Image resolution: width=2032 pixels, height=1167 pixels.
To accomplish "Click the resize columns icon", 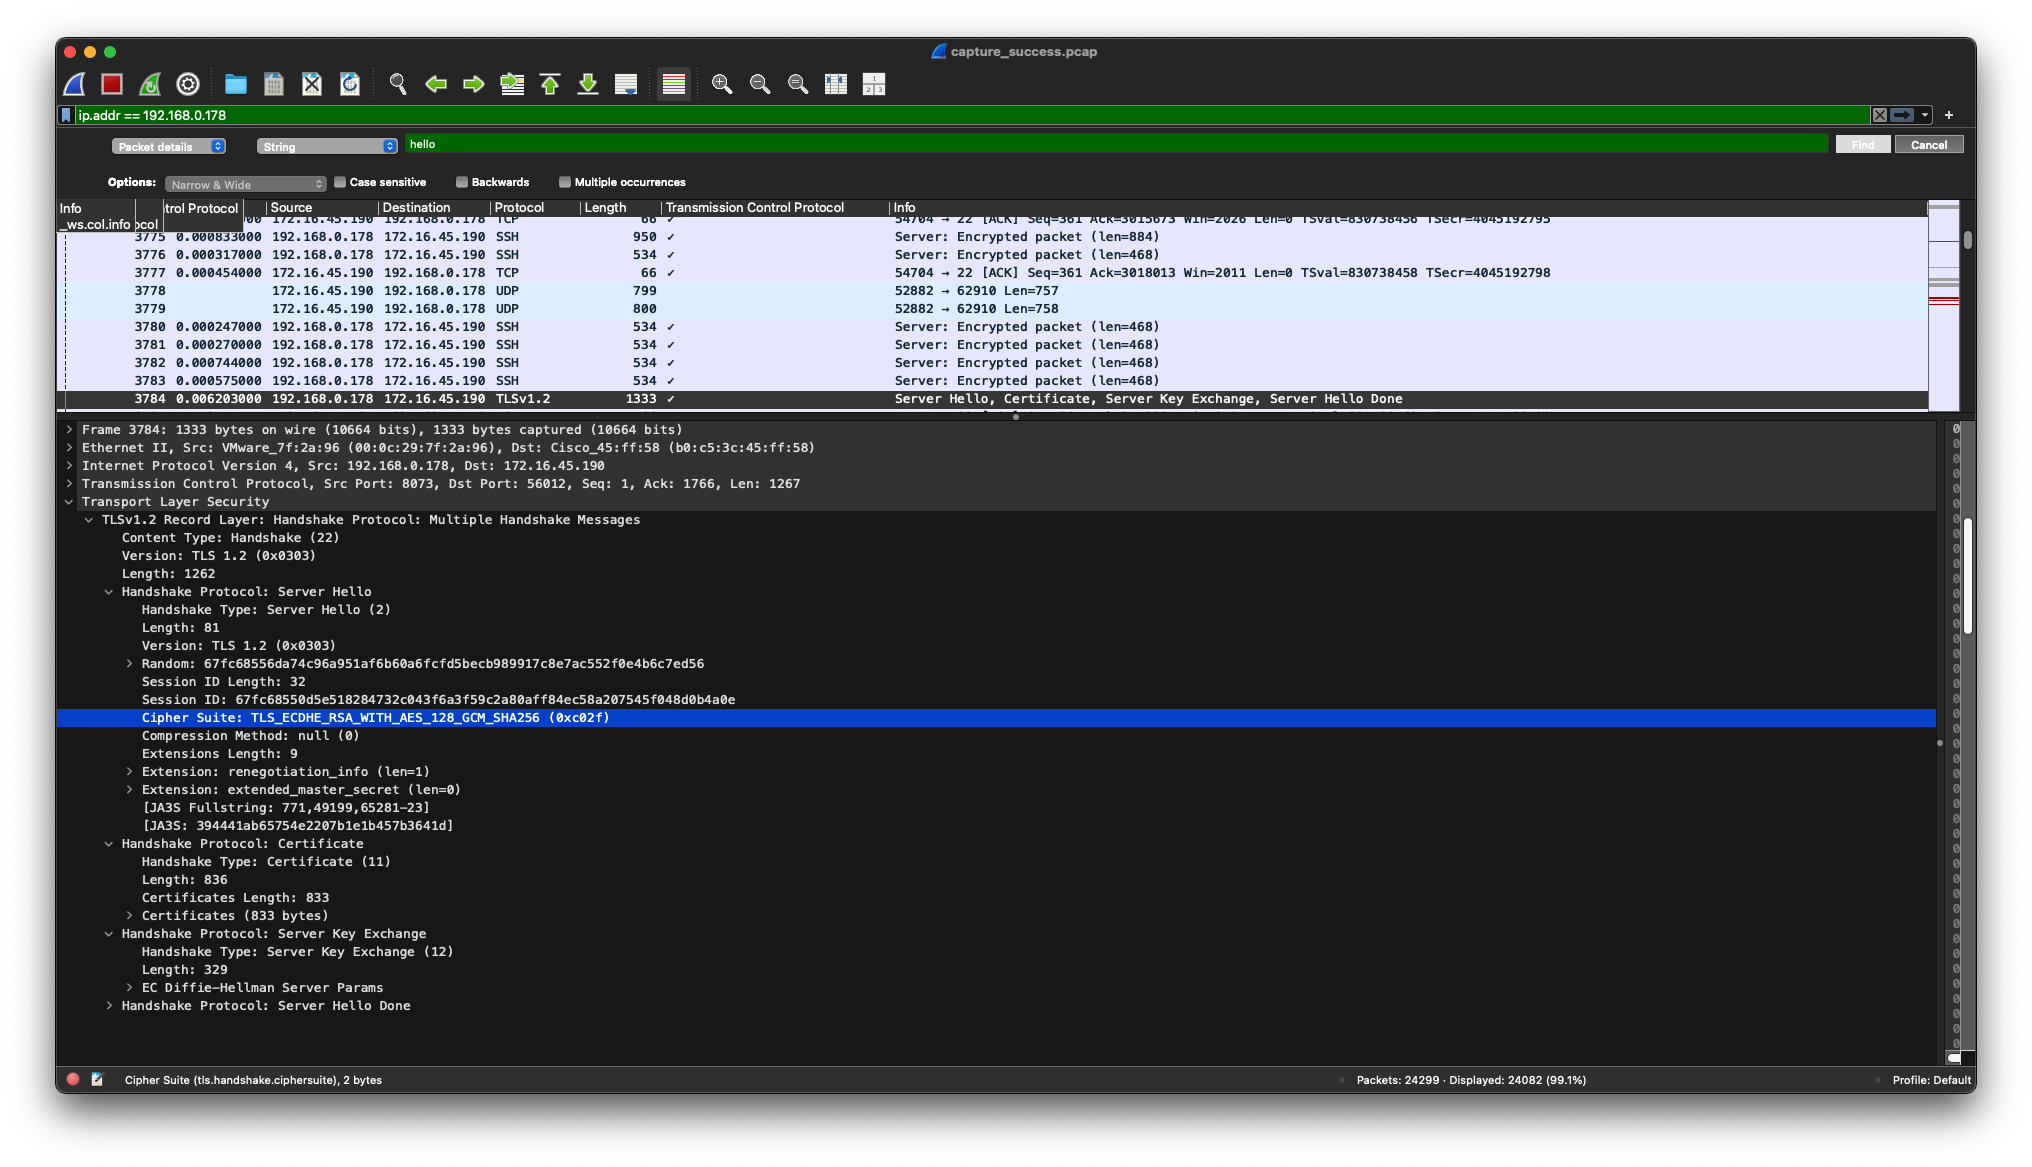I will [836, 85].
